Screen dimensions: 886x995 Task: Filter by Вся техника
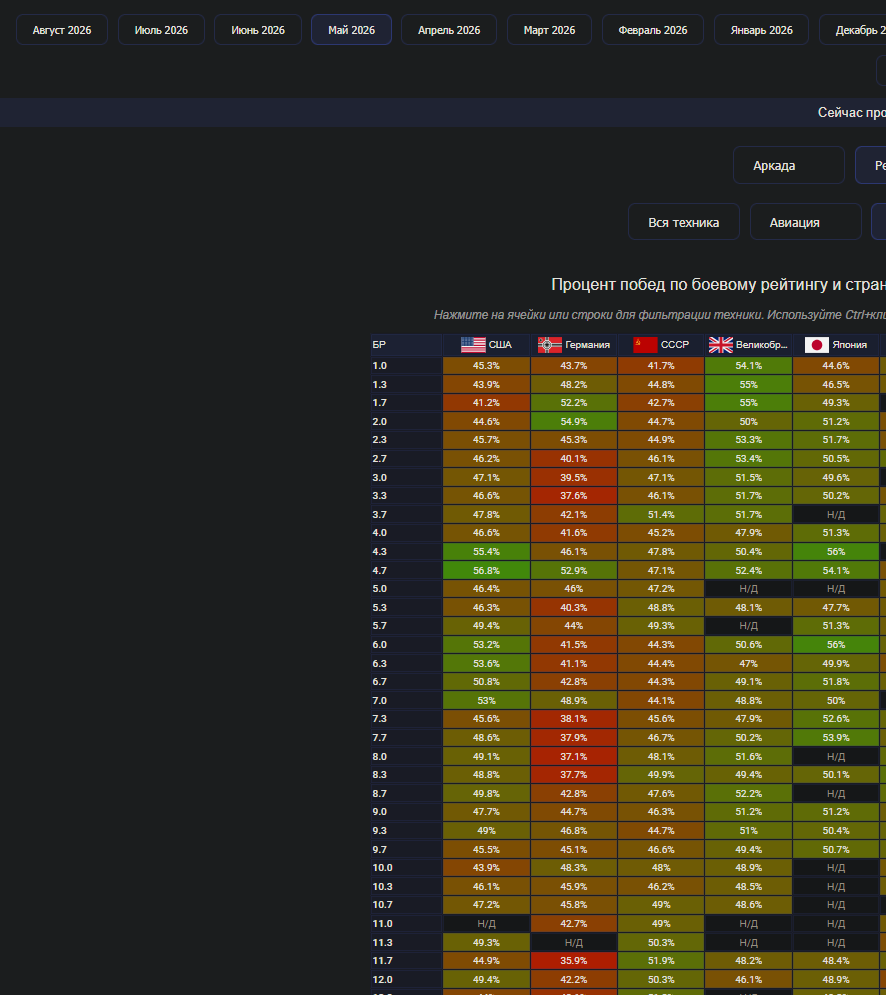pyautogui.click(x=684, y=222)
